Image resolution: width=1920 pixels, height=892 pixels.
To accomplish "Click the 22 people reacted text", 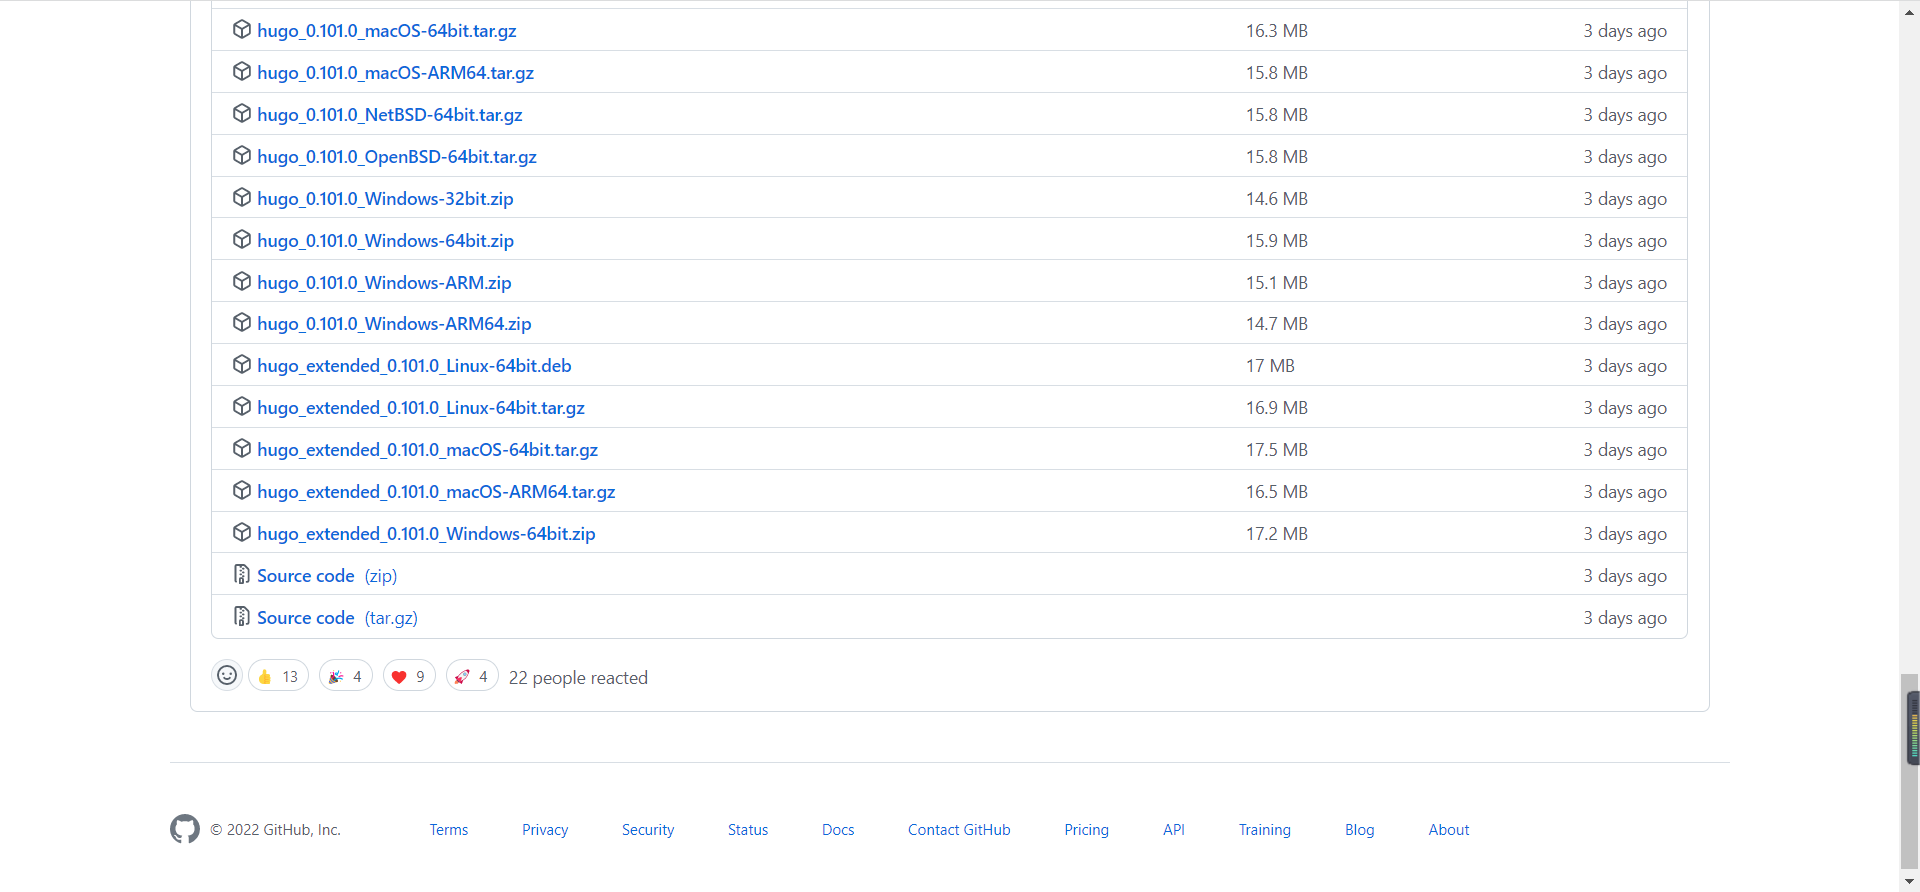I will (578, 678).
